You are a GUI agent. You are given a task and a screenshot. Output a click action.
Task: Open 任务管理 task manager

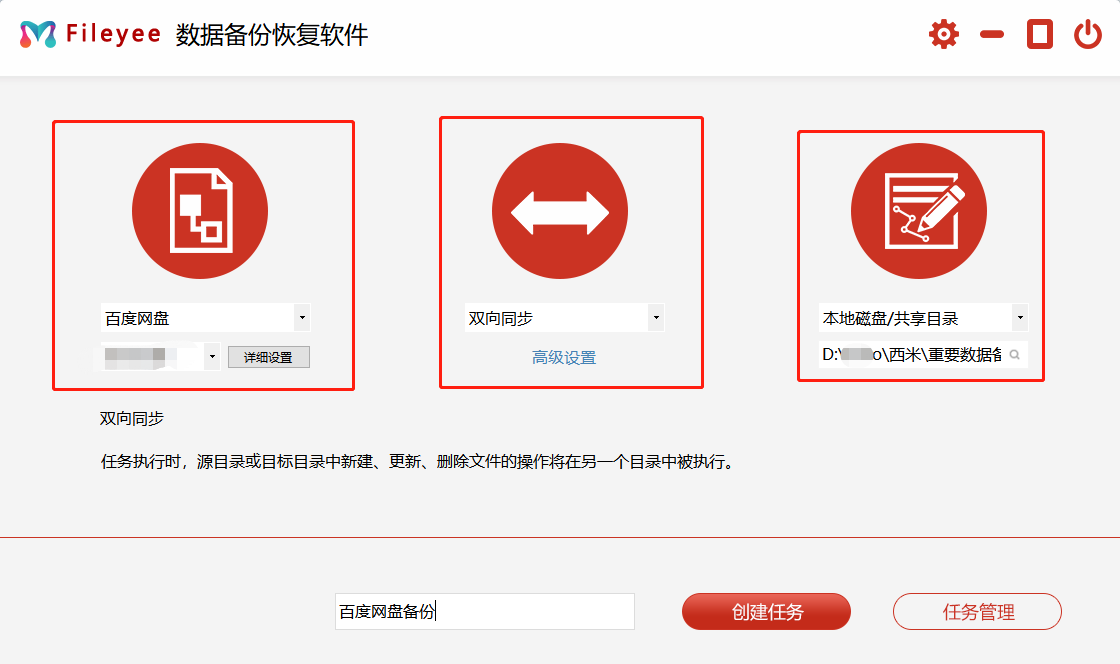[977, 612]
